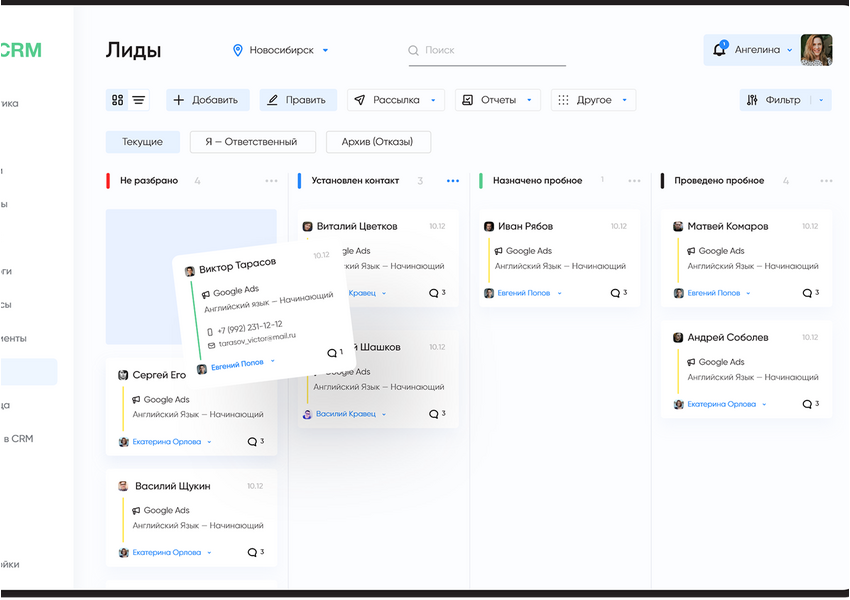Switch to the Текущие tab
The width and height of the screenshot is (850, 600).
(141, 142)
